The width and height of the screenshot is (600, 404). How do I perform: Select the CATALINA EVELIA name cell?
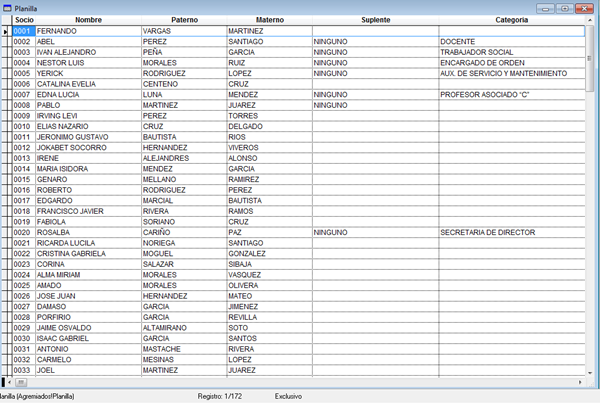(88, 84)
